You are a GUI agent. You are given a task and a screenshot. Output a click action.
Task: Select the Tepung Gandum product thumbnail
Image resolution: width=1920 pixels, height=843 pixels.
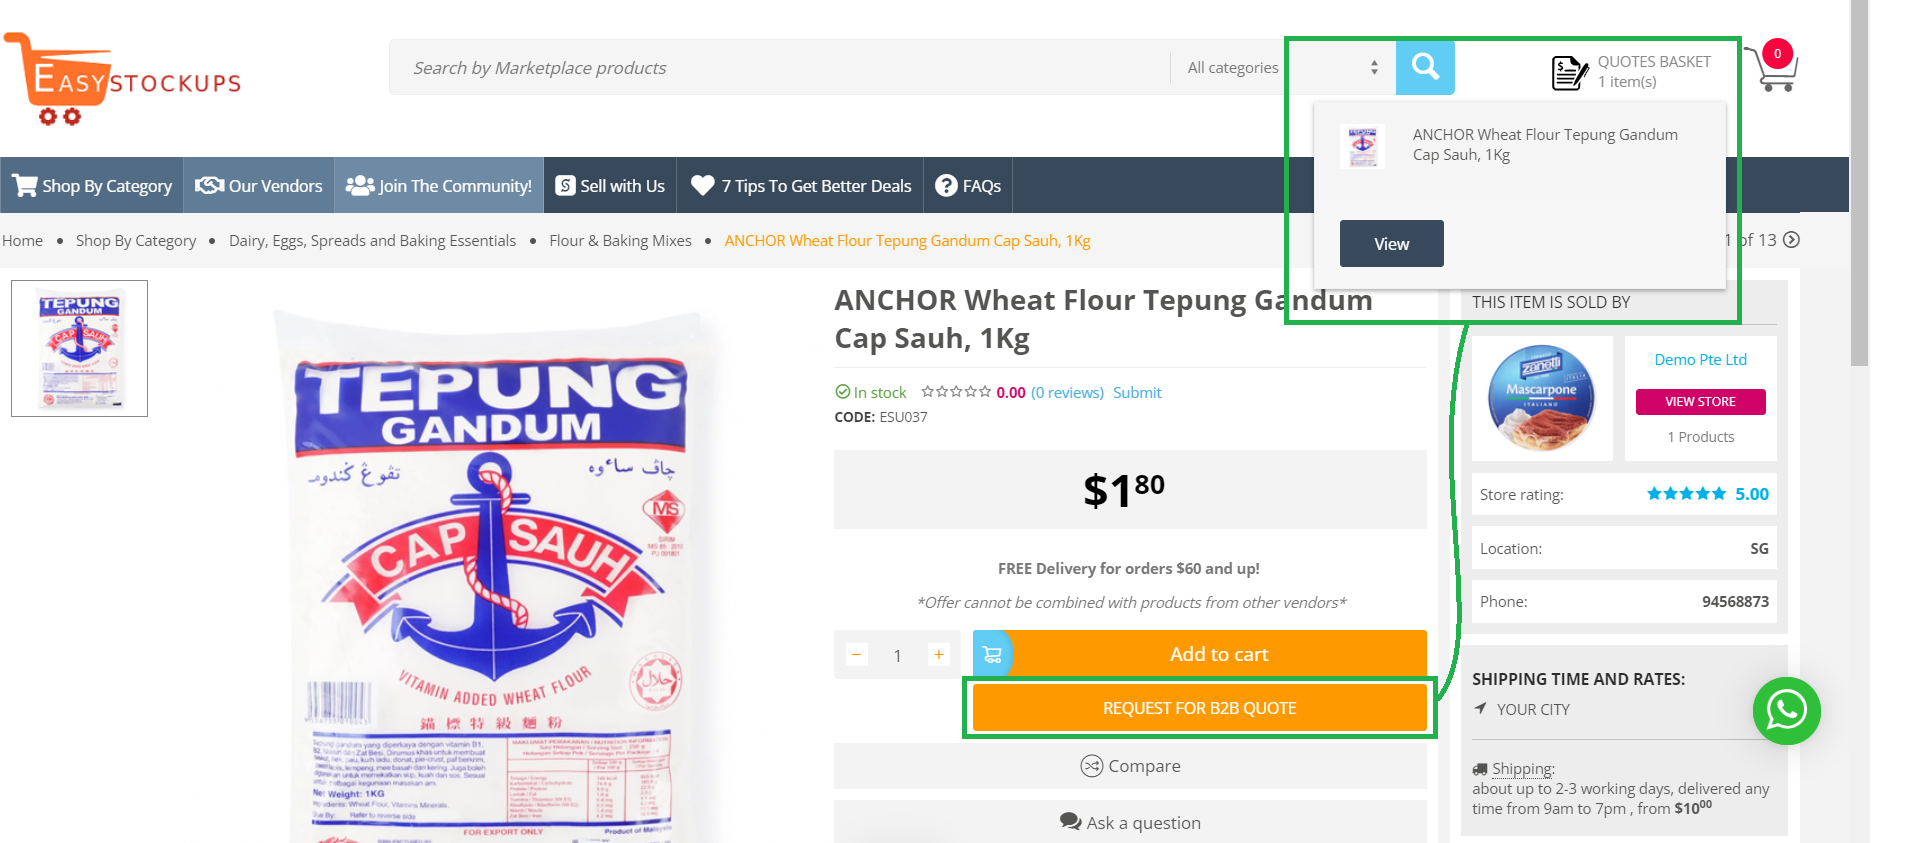[79, 348]
